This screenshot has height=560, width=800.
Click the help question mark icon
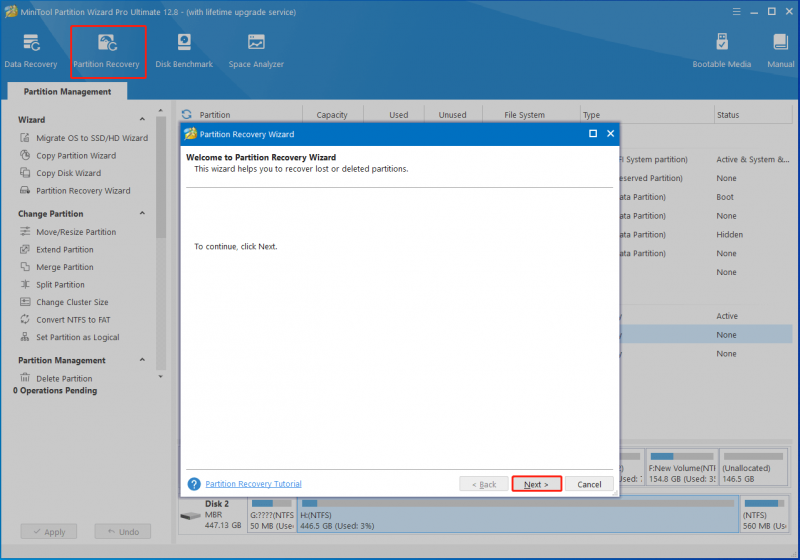[194, 484]
